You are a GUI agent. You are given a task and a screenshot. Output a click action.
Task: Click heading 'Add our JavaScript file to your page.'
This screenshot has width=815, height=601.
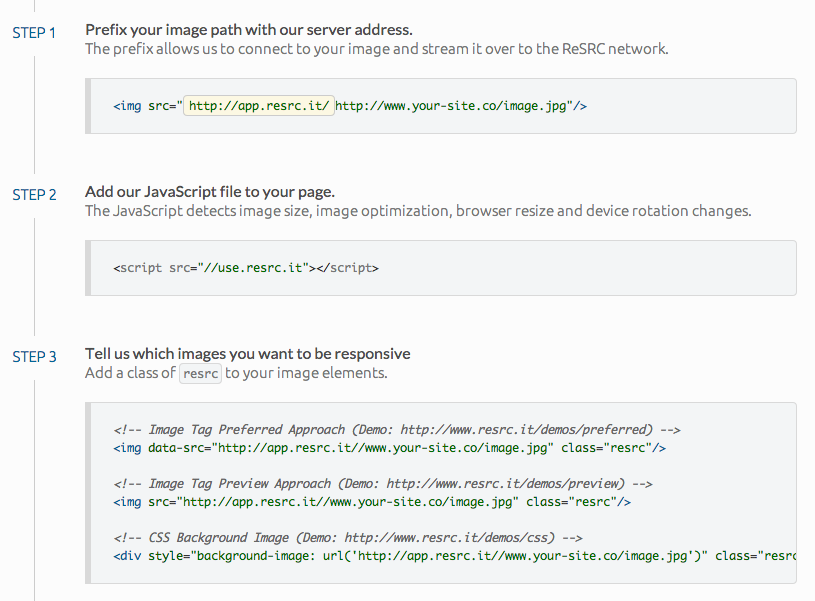(210, 192)
